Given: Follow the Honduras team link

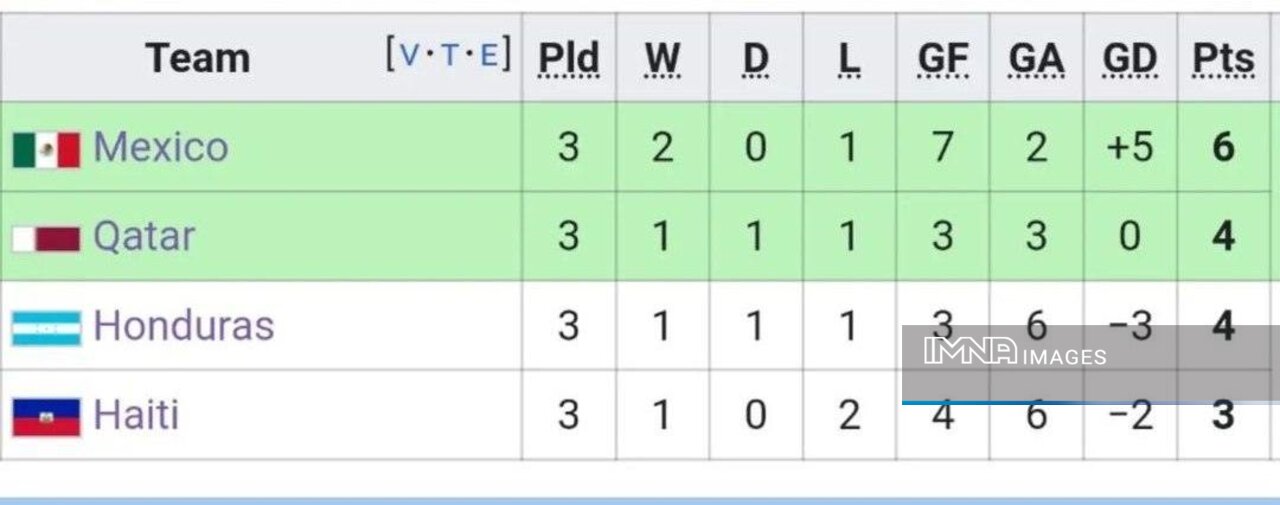Looking at the screenshot, I should (183, 326).
